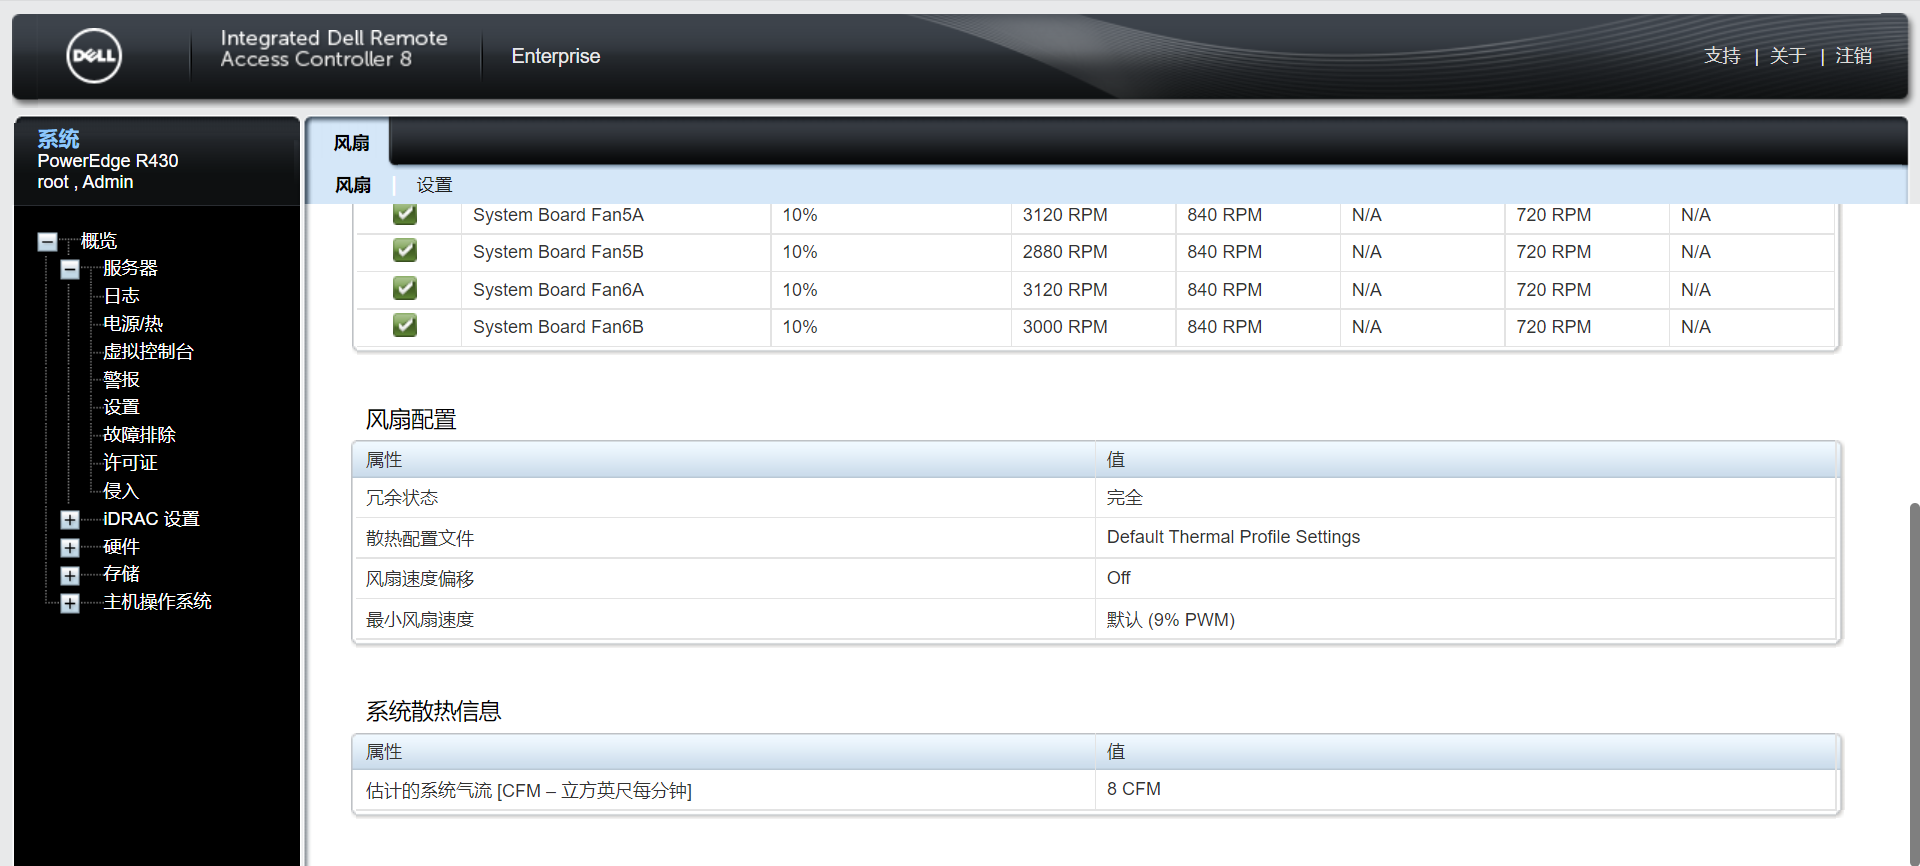Image resolution: width=1920 pixels, height=866 pixels.
Task: Open 故障排除 in the tree
Action: tap(139, 435)
